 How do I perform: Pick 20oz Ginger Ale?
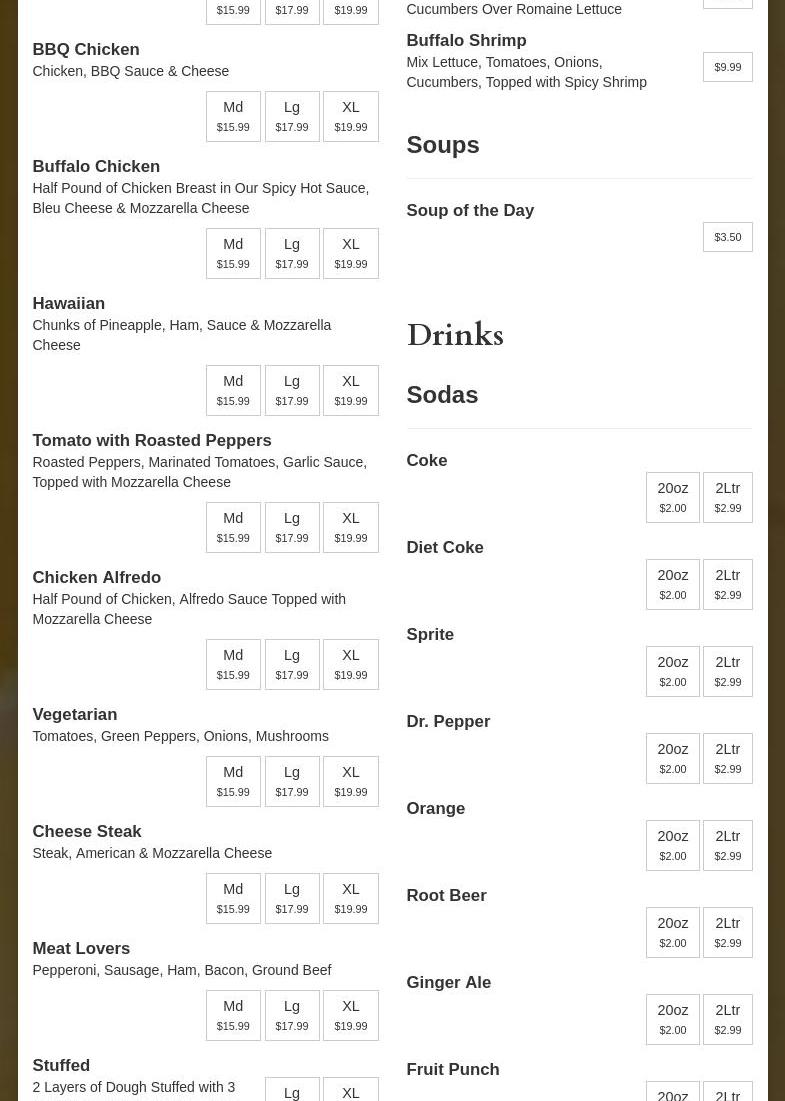coord(672,1019)
